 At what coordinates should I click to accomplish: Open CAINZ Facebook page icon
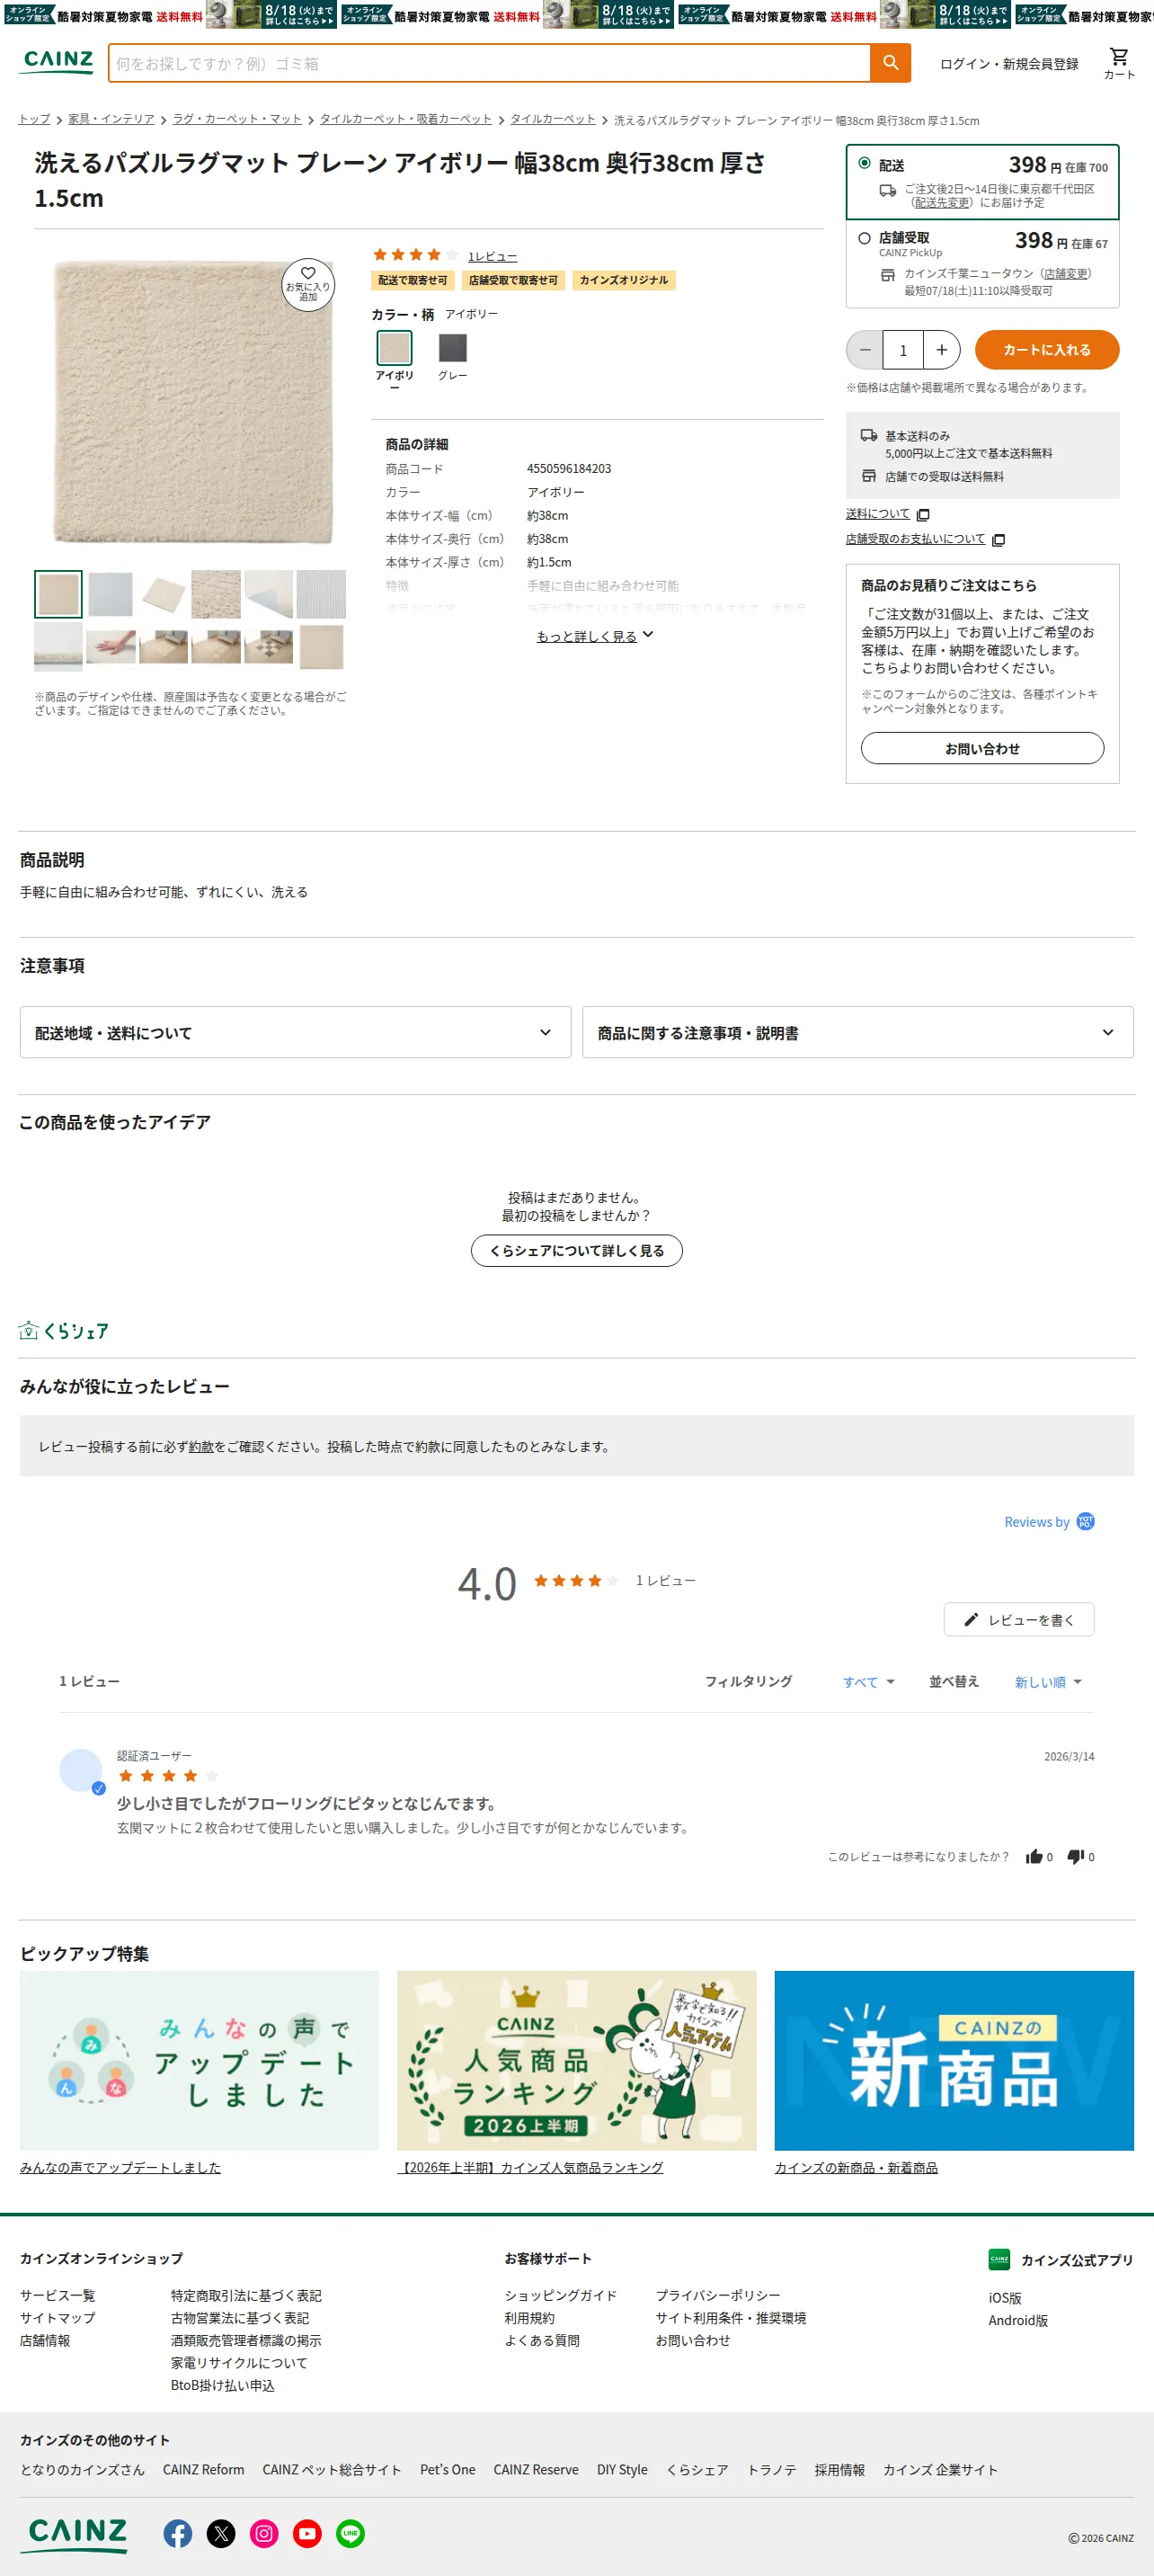(x=178, y=2532)
